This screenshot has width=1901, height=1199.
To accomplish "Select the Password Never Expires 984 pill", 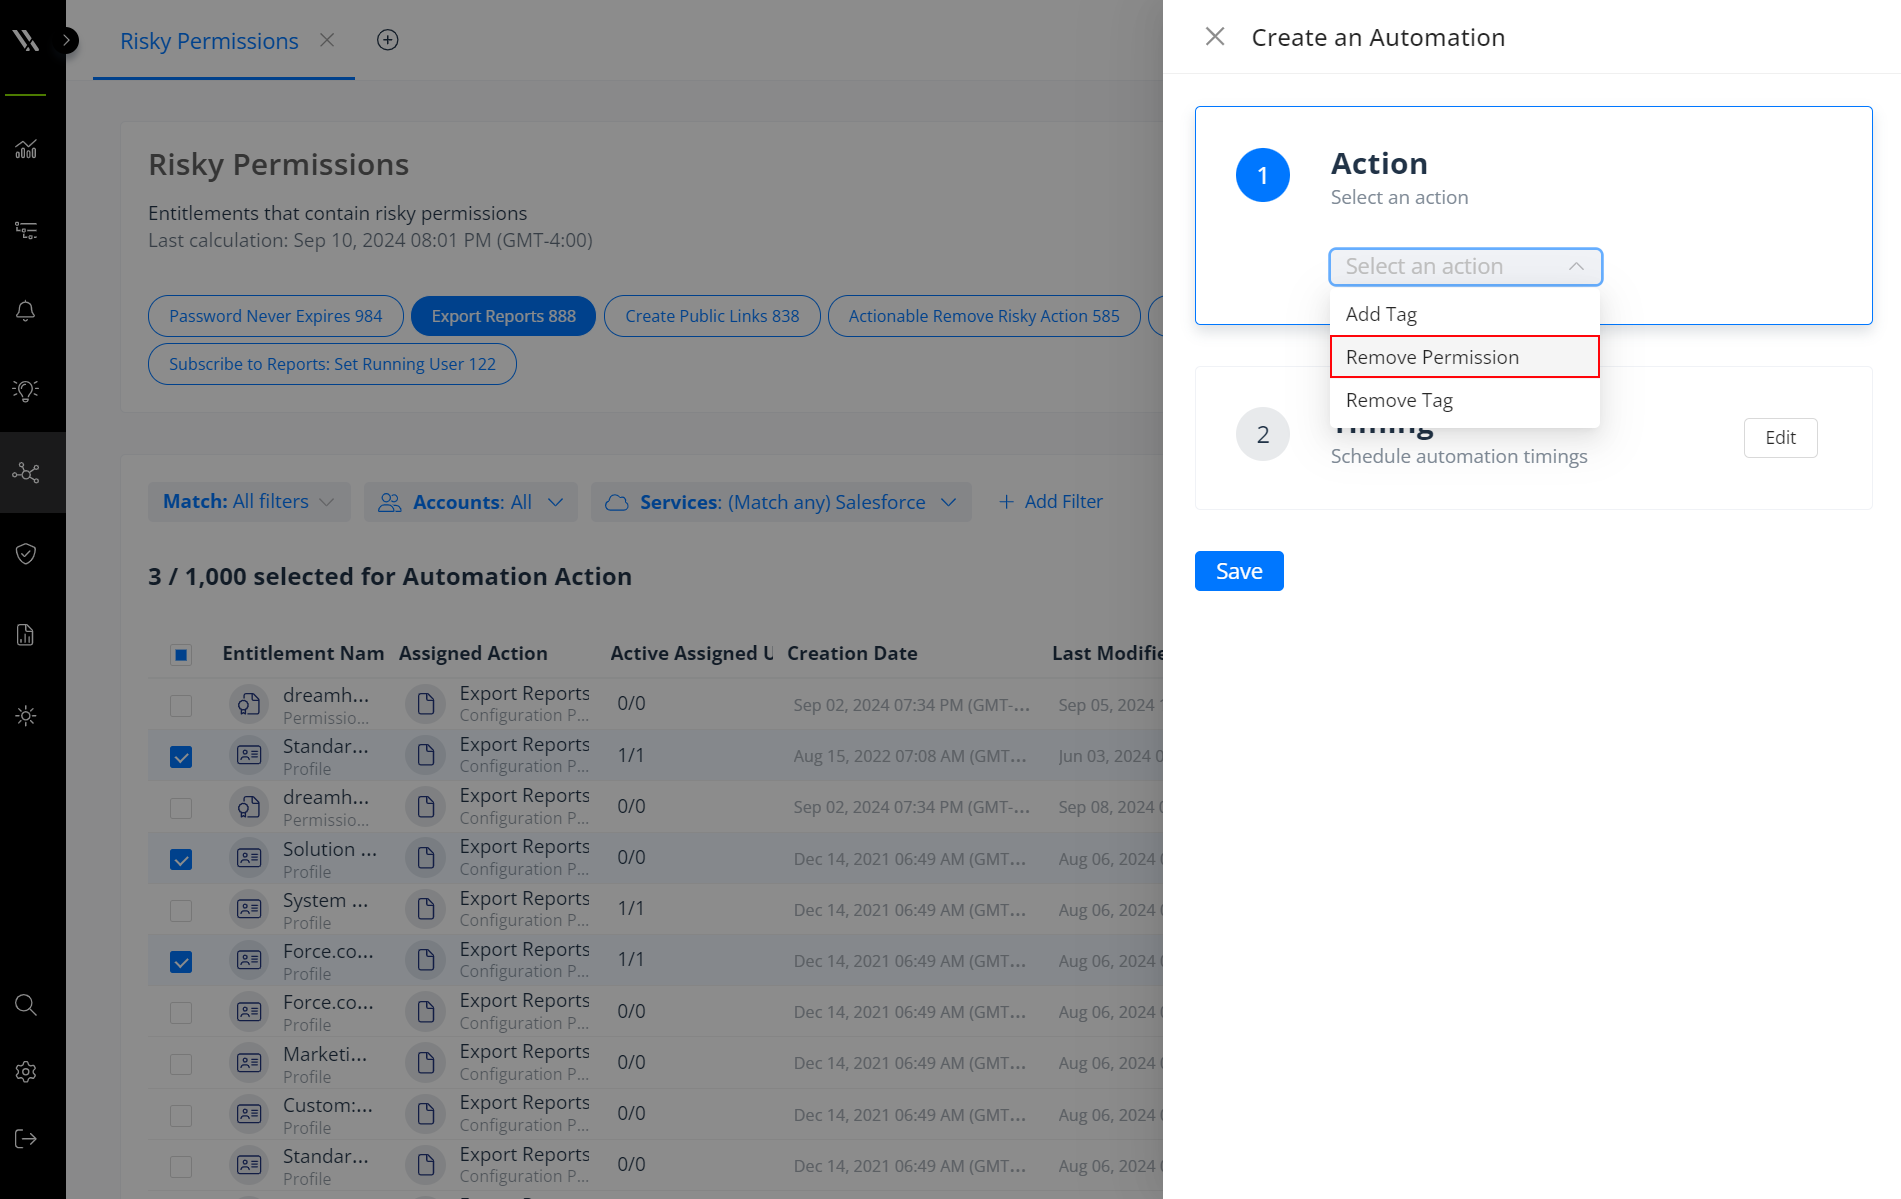I will 276,316.
